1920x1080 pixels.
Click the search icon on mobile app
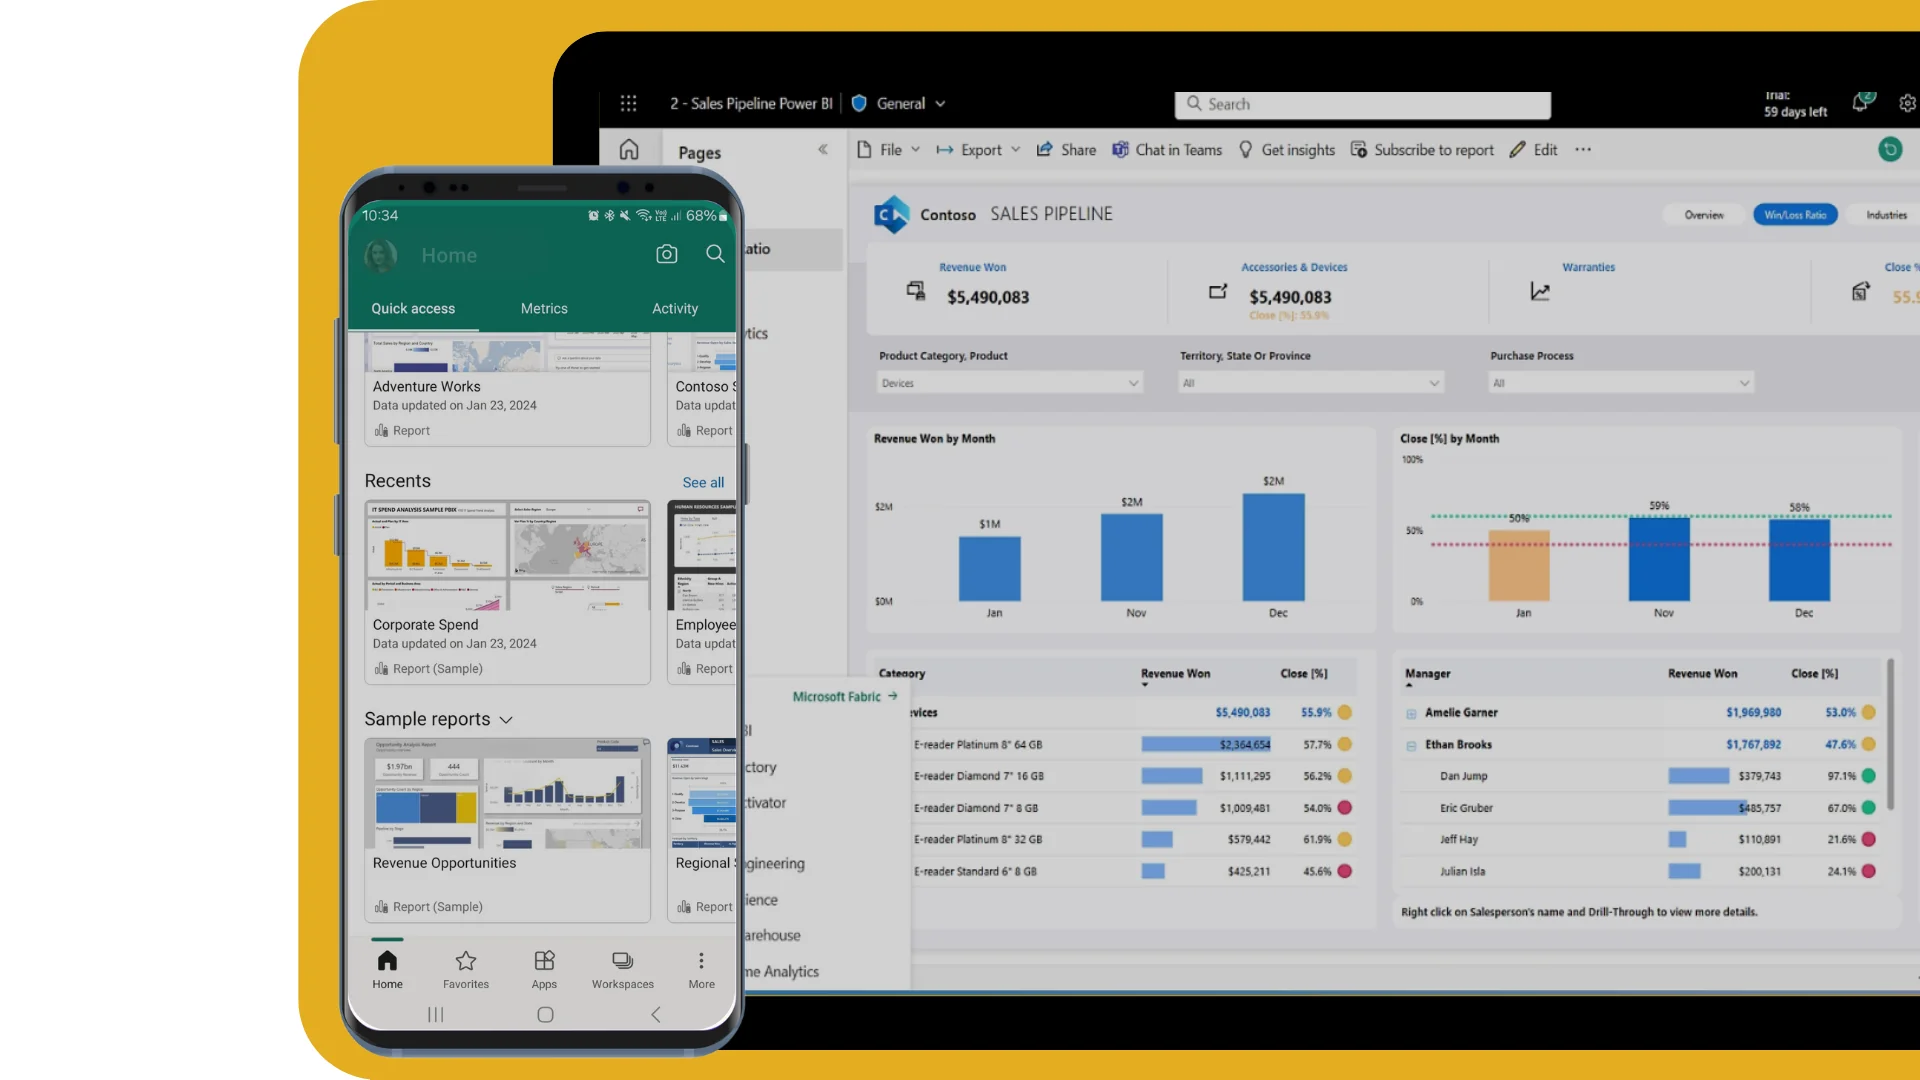point(716,255)
